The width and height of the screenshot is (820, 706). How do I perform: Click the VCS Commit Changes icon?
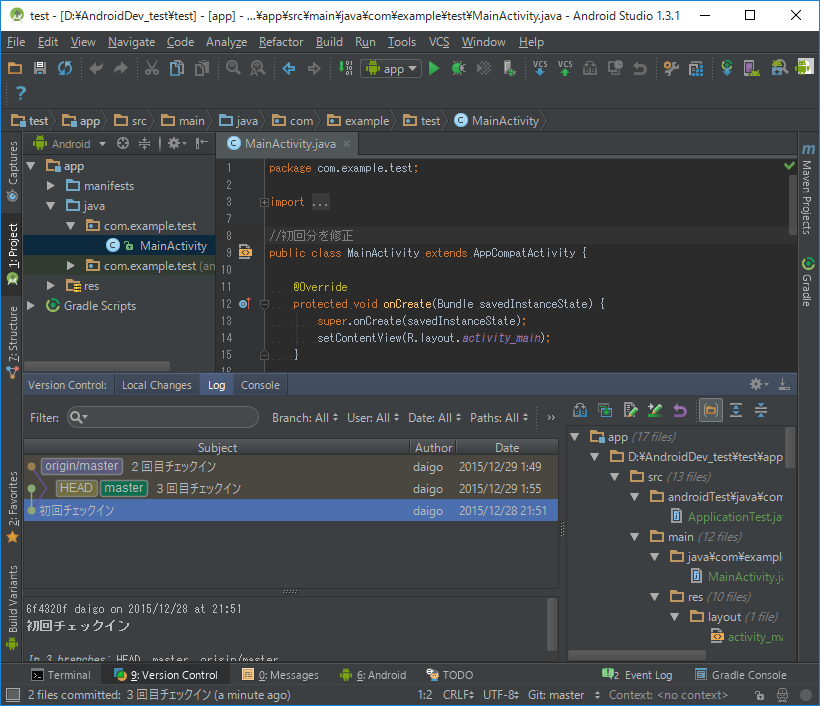tap(565, 68)
